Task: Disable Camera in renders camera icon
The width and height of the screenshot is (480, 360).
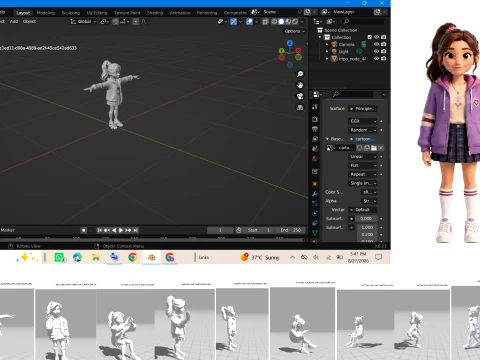Action: (384, 44)
